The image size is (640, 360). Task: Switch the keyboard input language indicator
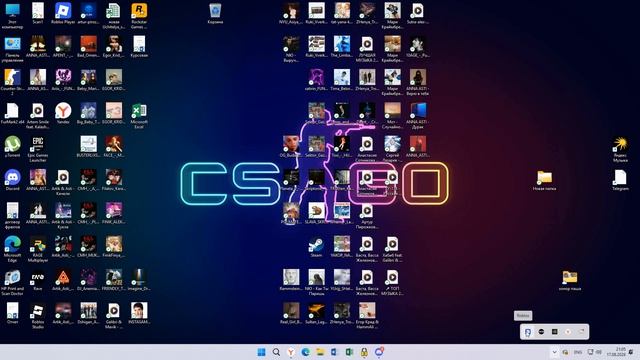point(578,352)
